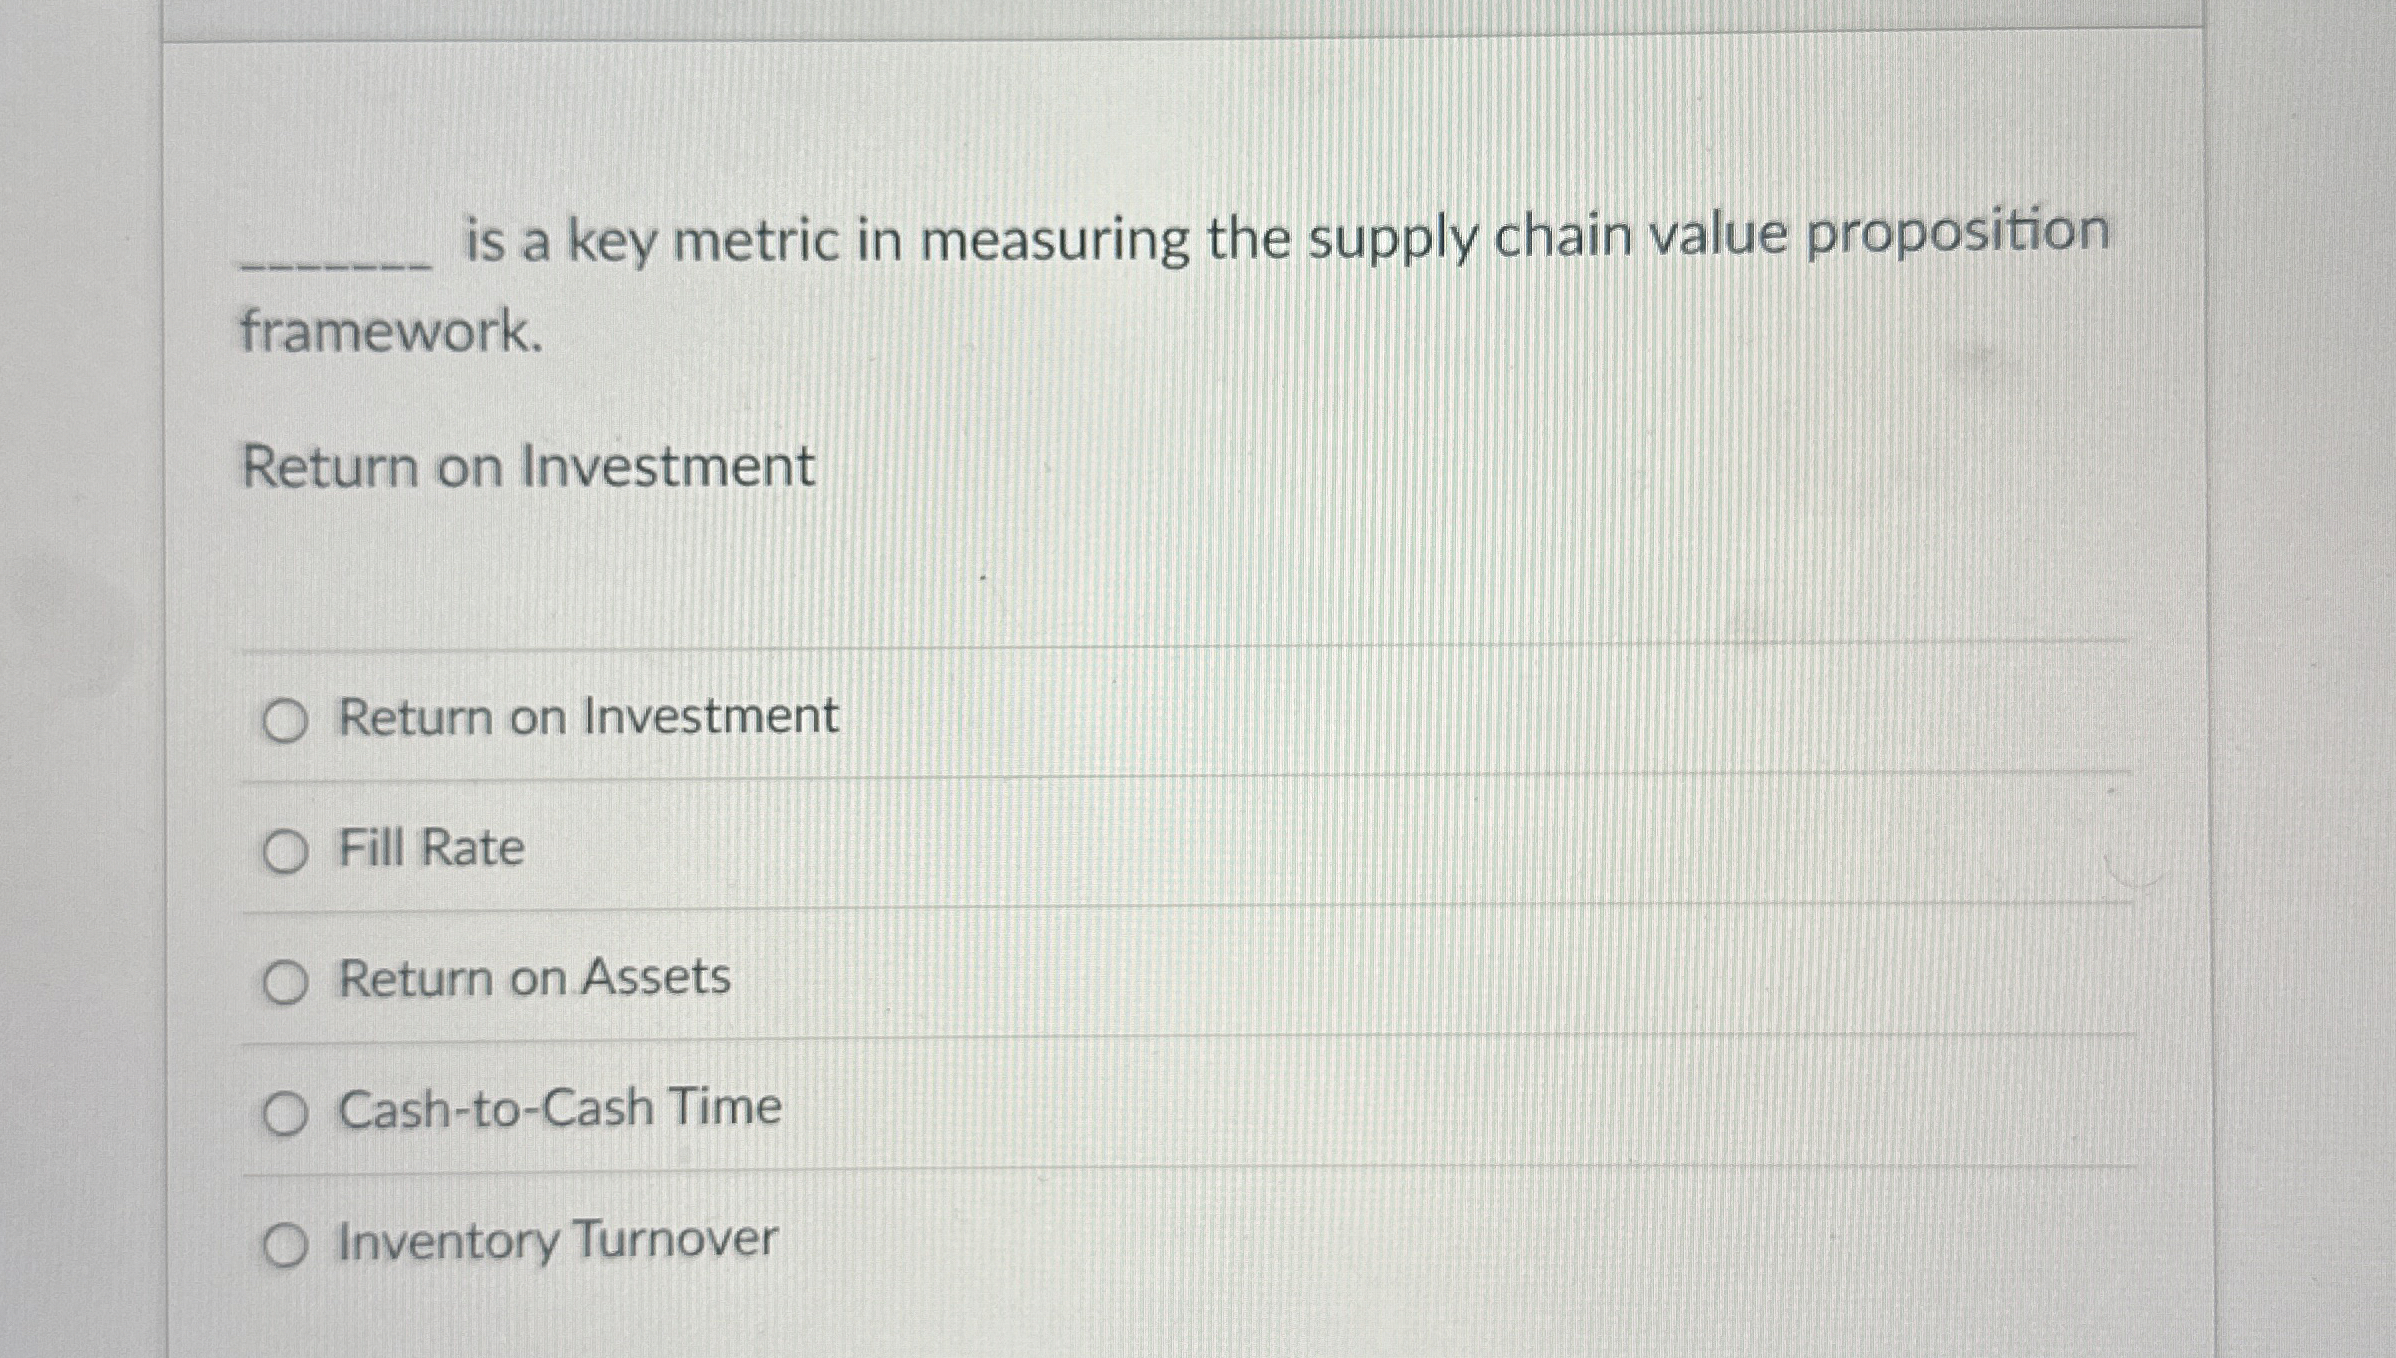The image size is (2396, 1358).
Task: Select the Return on Investment radio button
Action: point(285,721)
